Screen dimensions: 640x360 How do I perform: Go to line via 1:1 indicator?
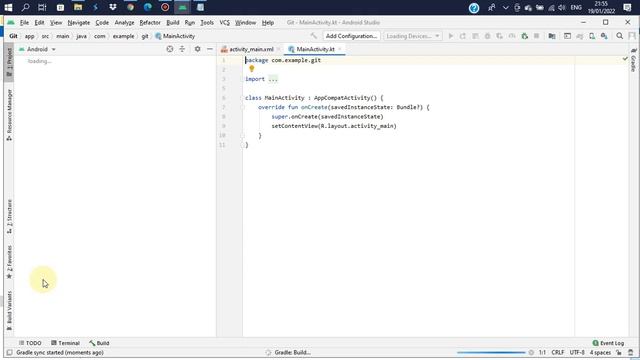click(542, 352)
